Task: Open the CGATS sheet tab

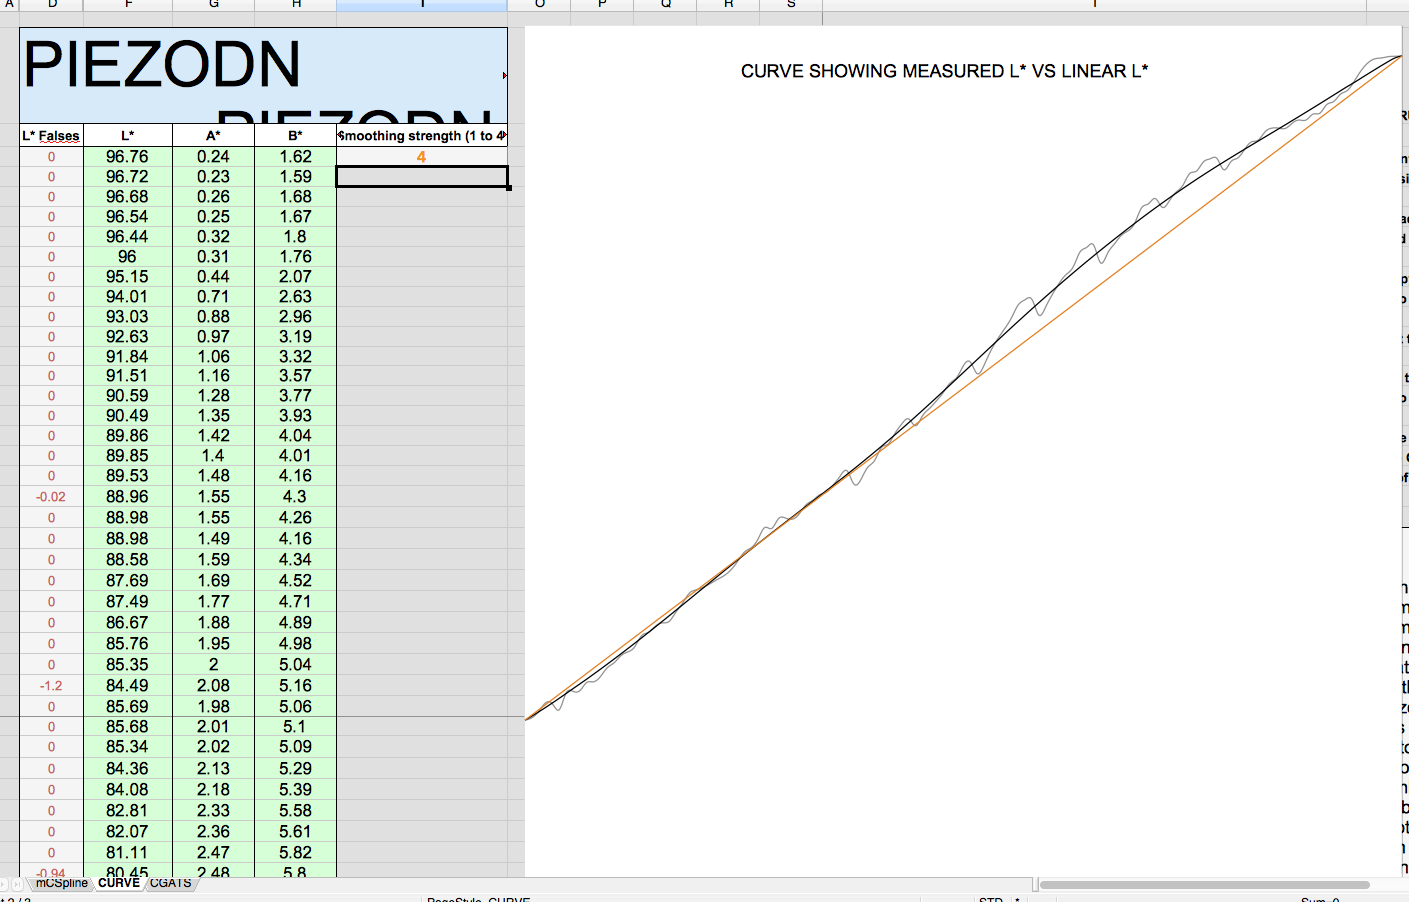Action: pos(171,883)
